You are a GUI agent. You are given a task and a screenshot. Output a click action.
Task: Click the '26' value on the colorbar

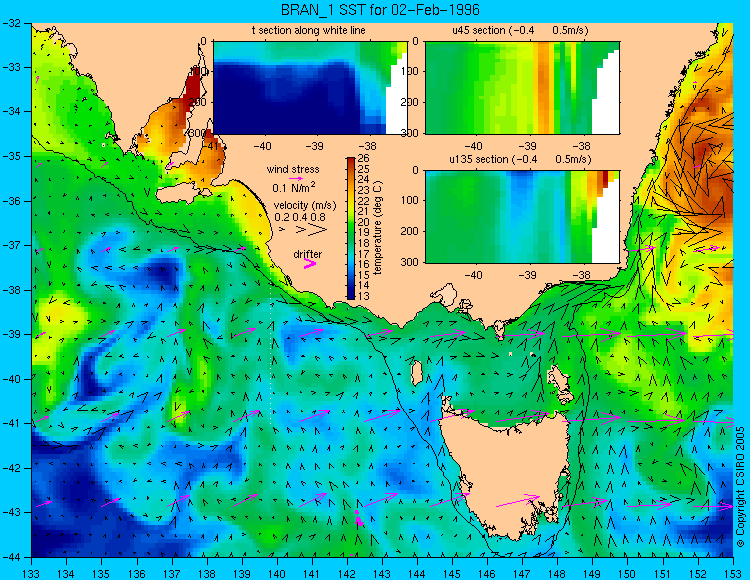[x=364, y=158]
